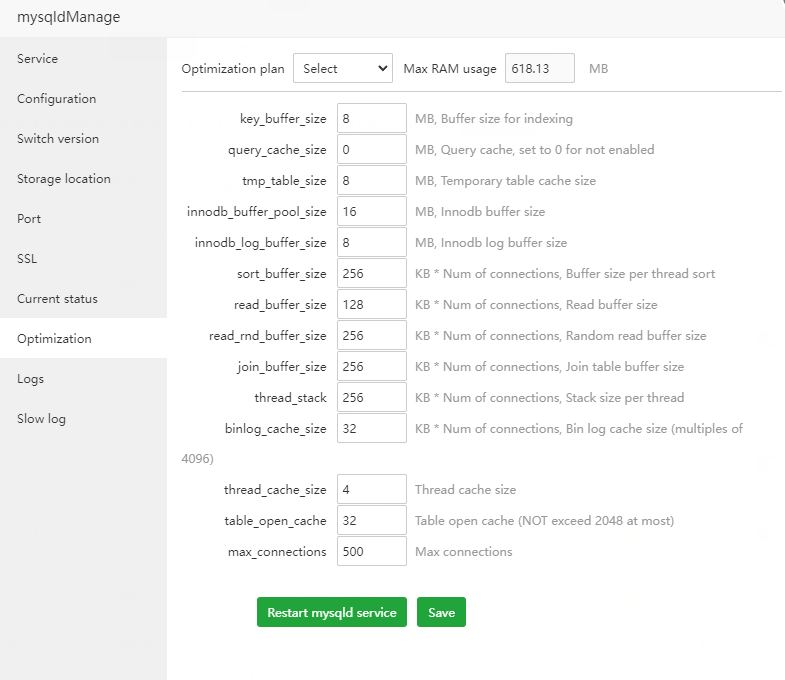Focus the table_open_cache field

371,521
